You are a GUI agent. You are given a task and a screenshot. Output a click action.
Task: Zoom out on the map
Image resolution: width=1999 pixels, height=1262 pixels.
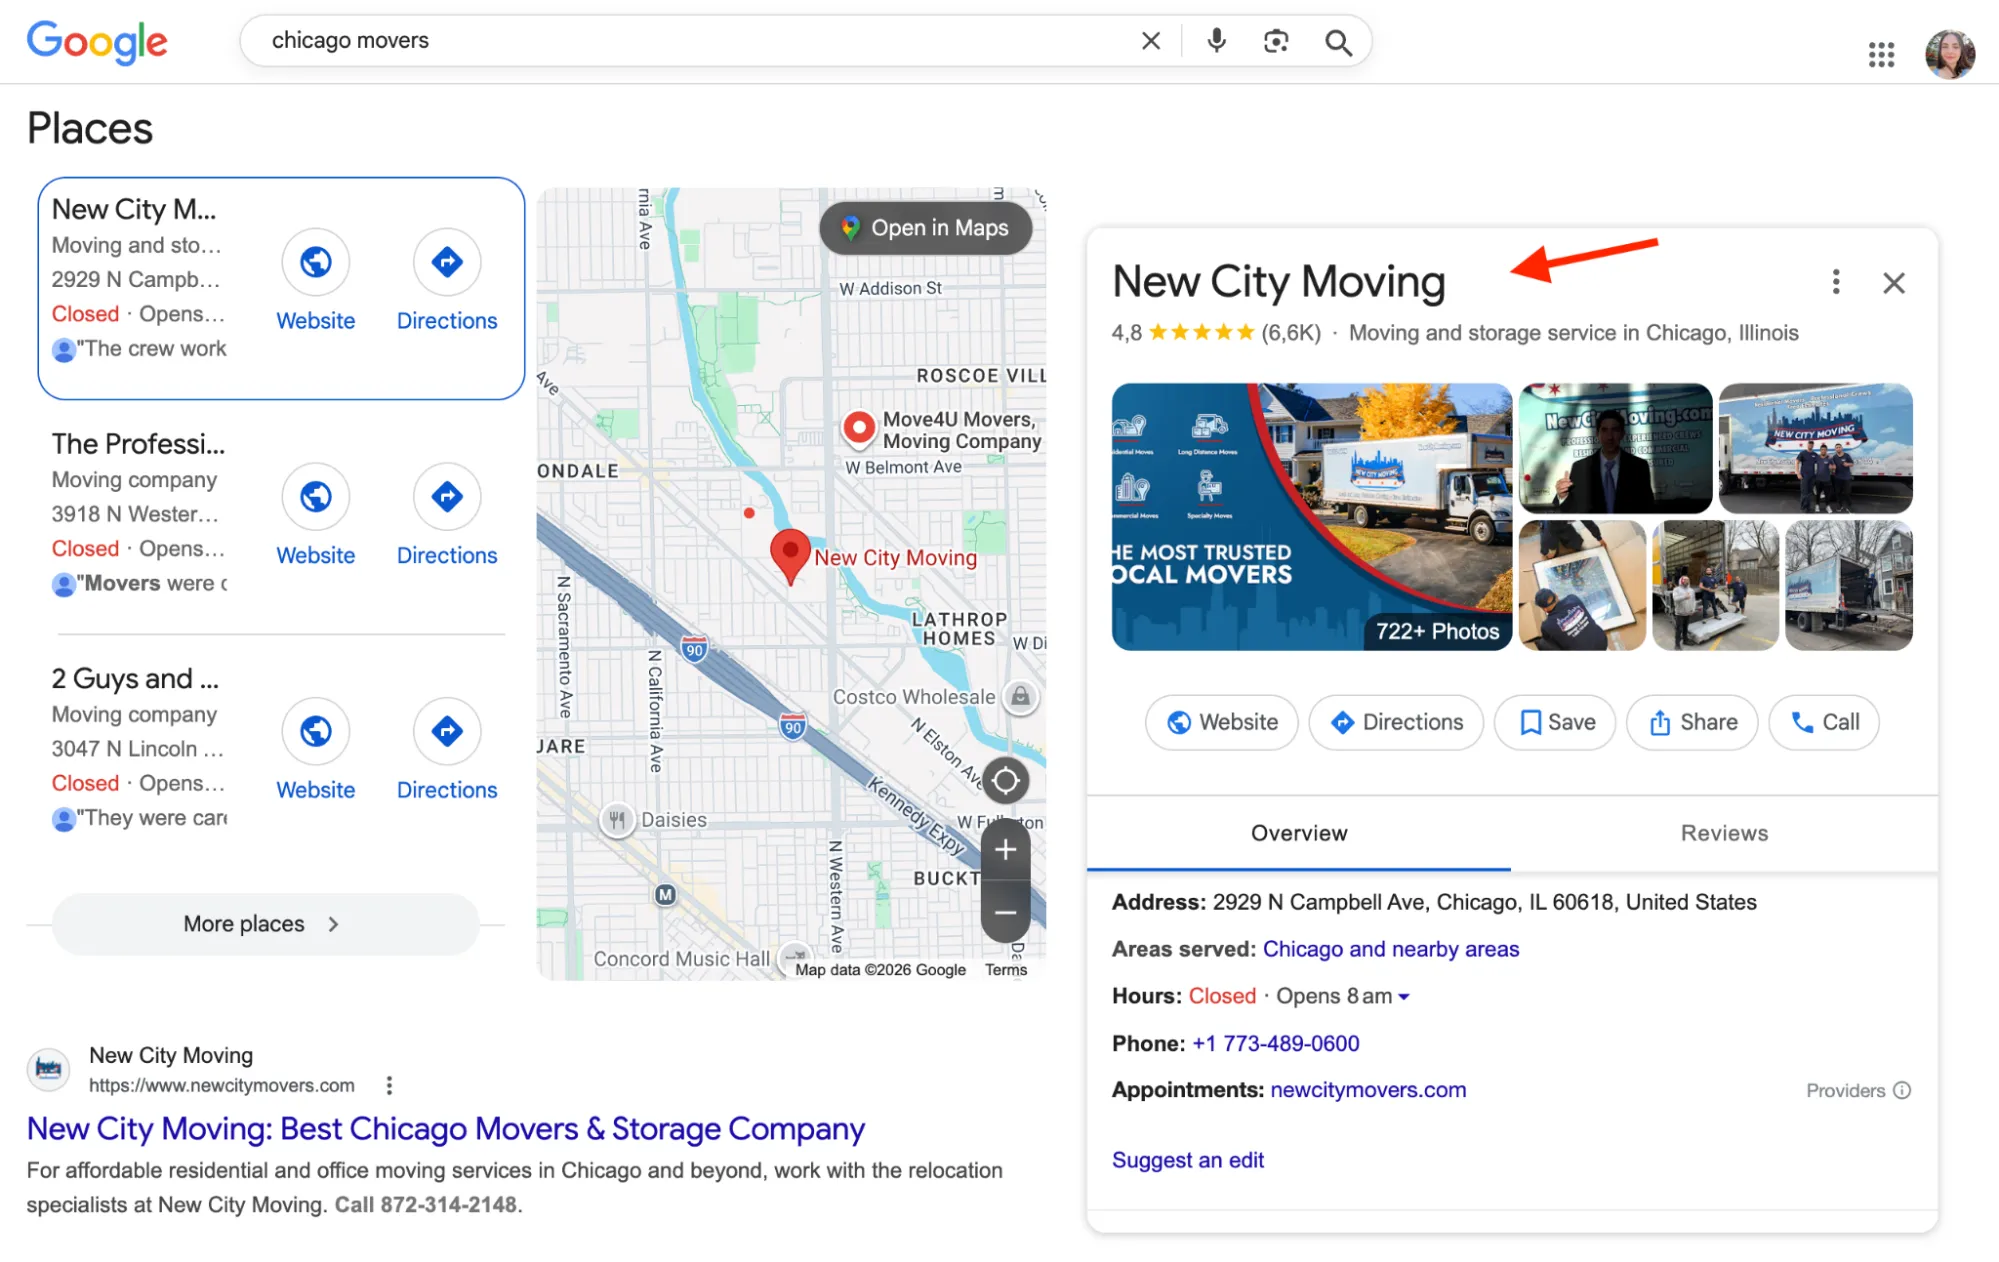click(x=1006, y=912)
